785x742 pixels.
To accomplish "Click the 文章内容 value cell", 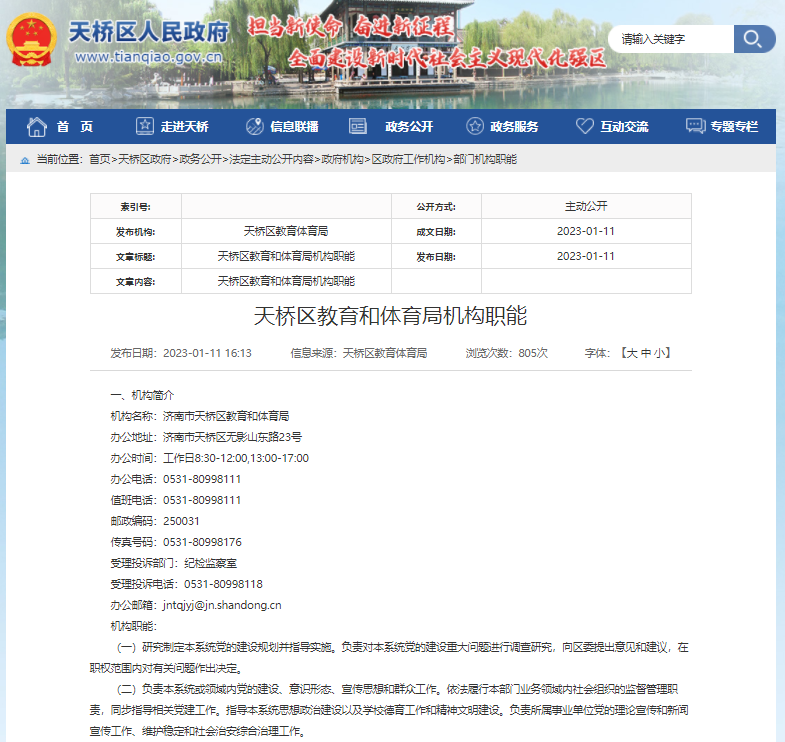I will (286, 281).
